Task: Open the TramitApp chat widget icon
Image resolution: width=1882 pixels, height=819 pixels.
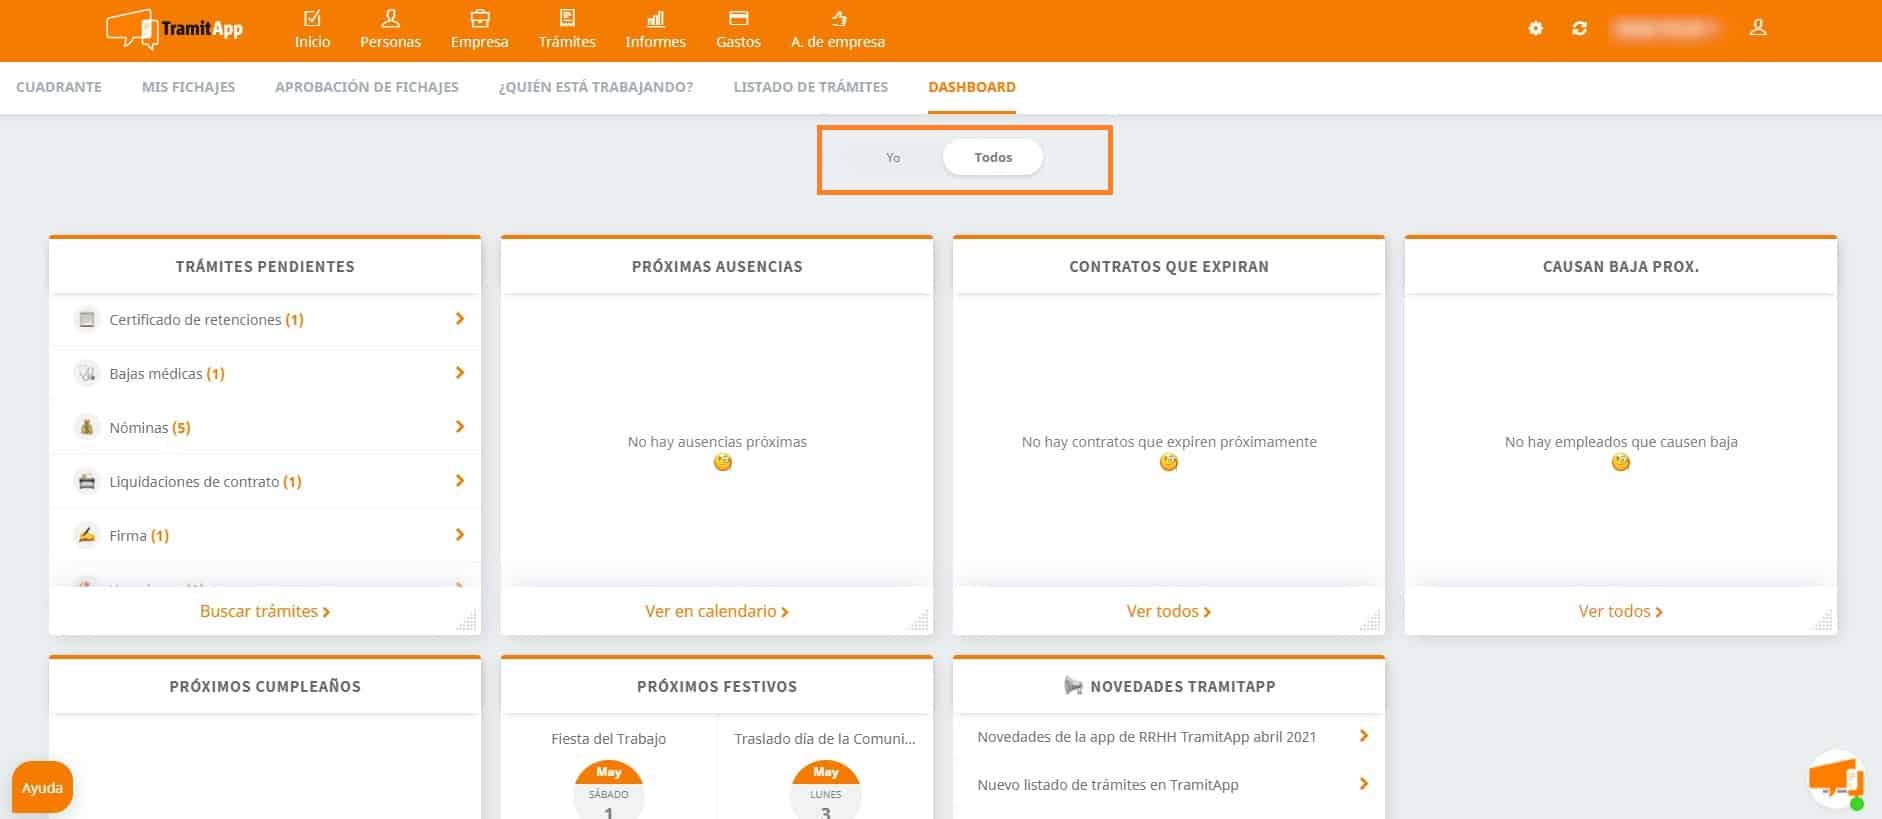Action: tap(1837, 779)
